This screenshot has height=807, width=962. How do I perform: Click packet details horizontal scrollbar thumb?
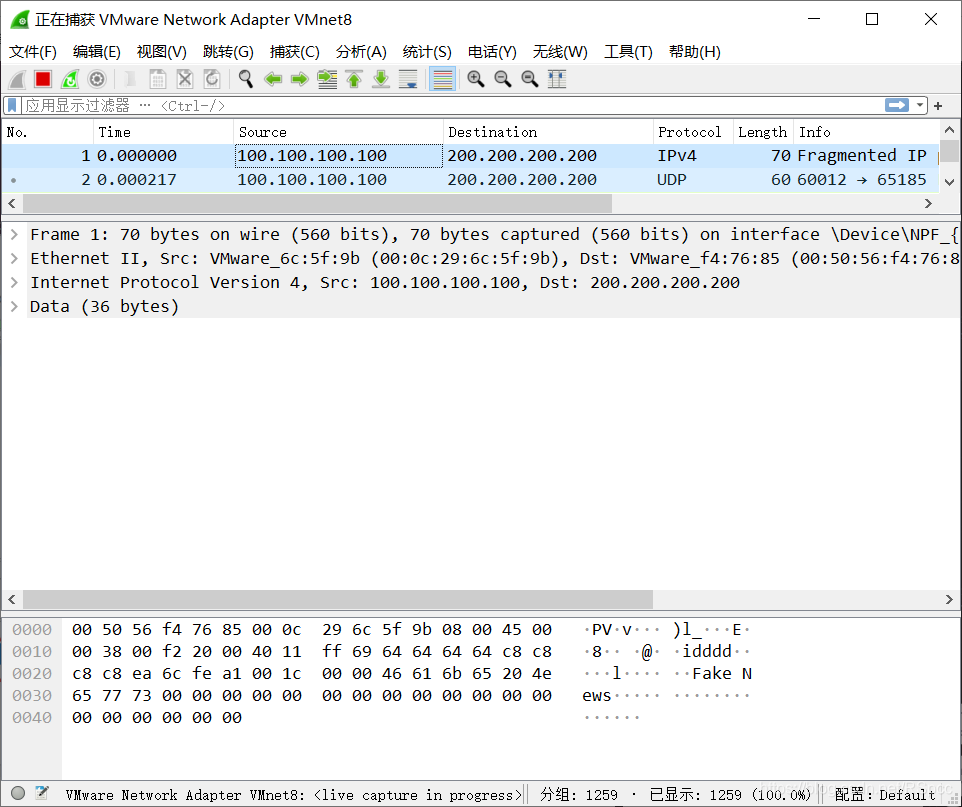click(x=338, y=599)
